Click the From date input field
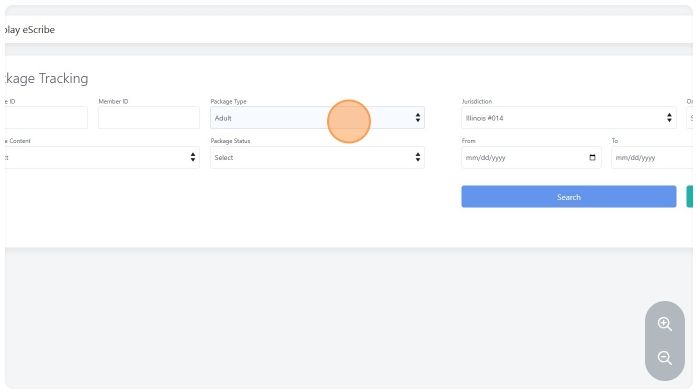 (x=531, y=158)
